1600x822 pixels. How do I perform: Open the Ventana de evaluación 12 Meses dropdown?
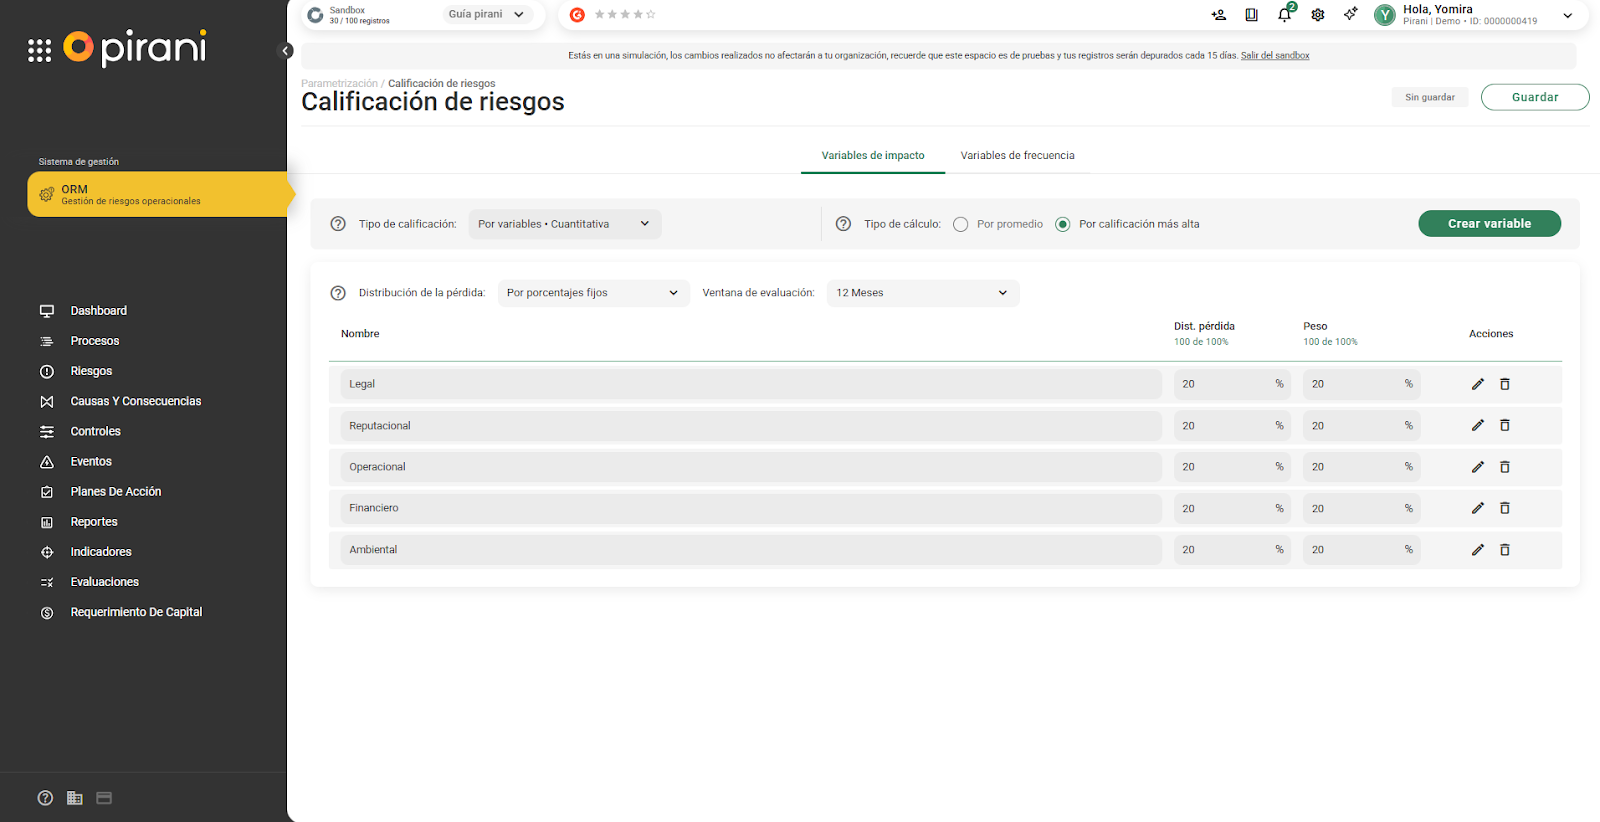[922, 293]
